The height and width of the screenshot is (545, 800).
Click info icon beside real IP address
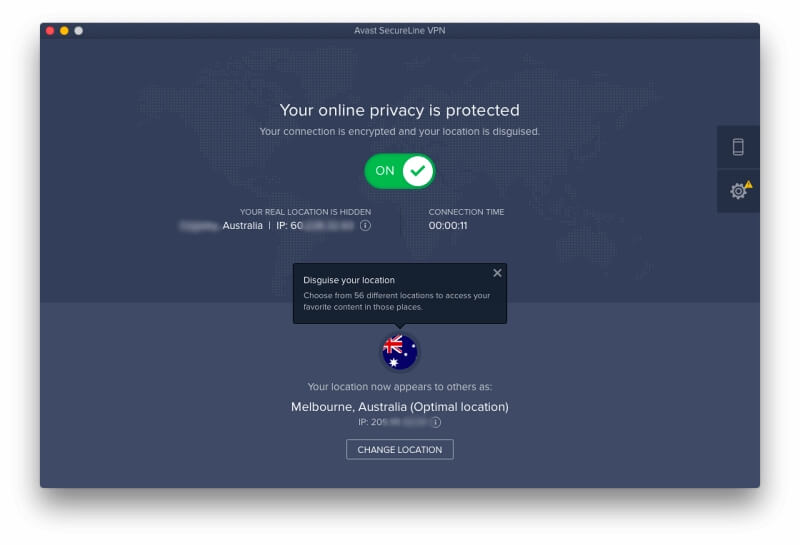click(365, 226)
